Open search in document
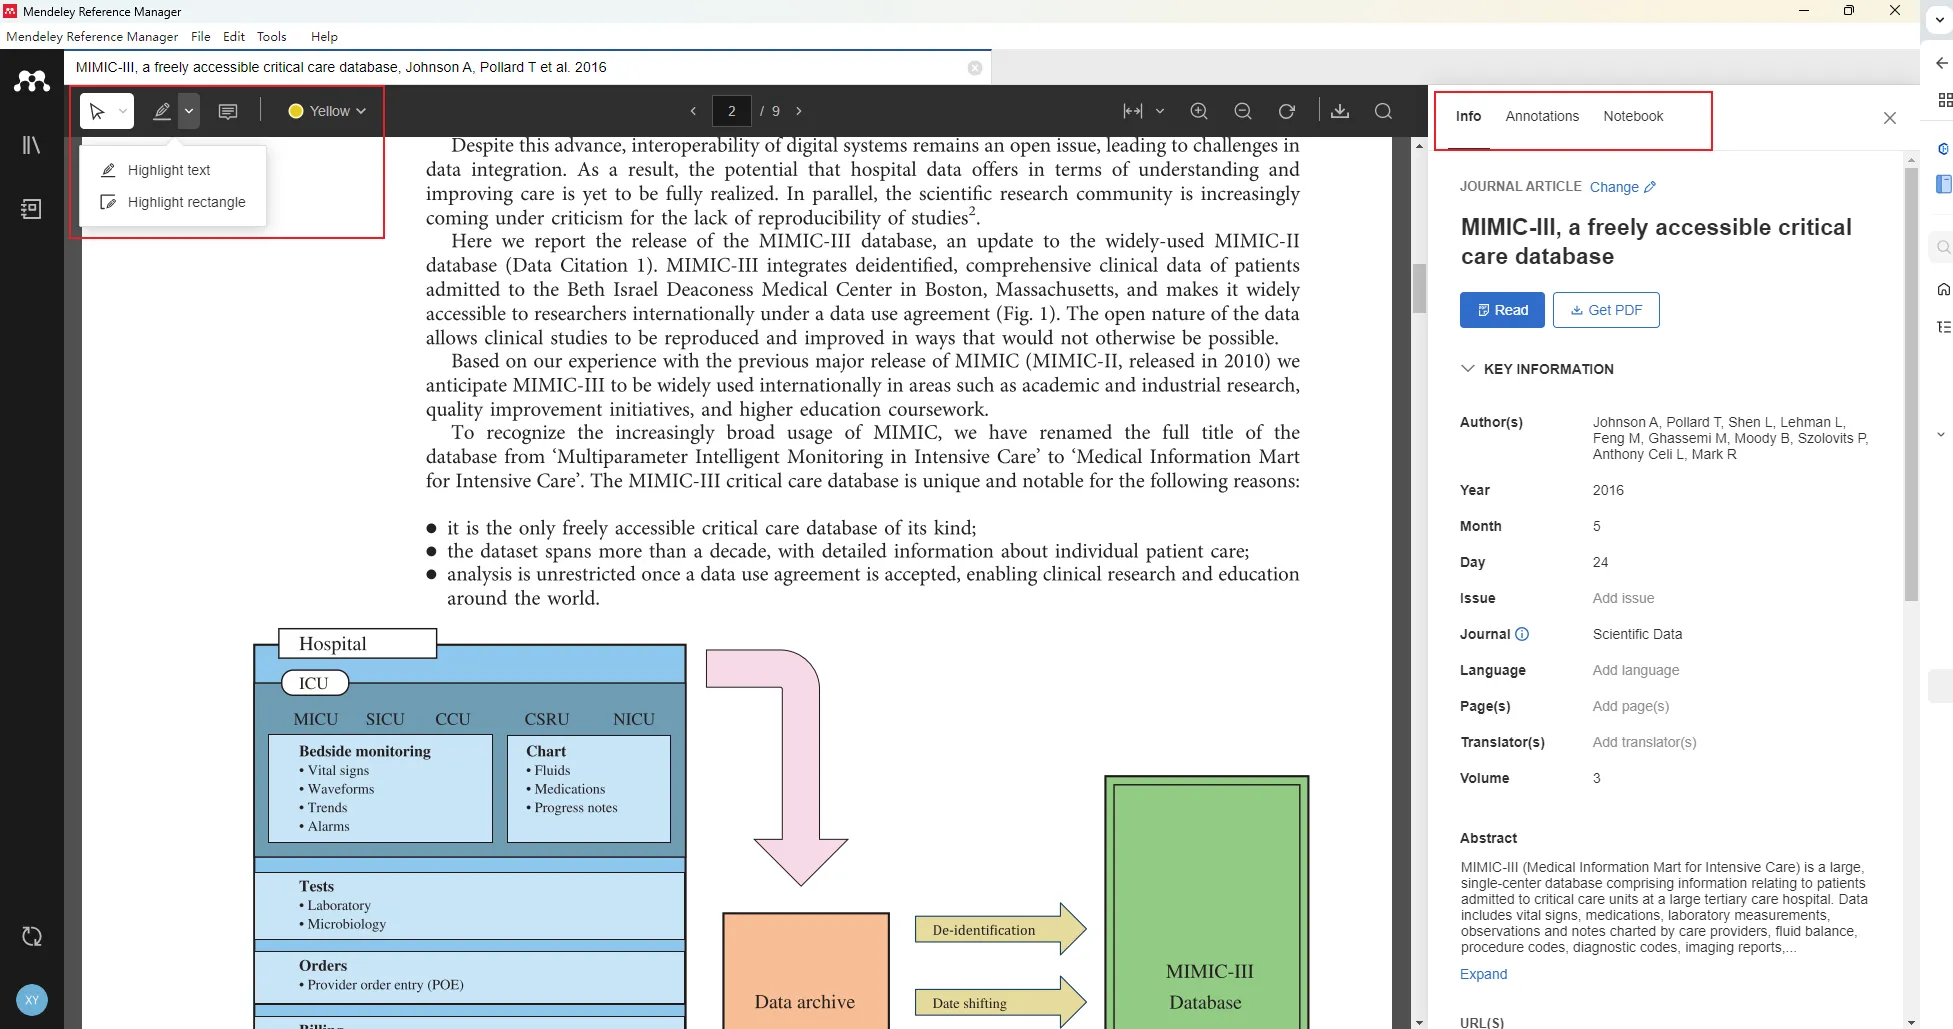Viewport: 1953px width, 1029px height. (x=1383, y=111)
